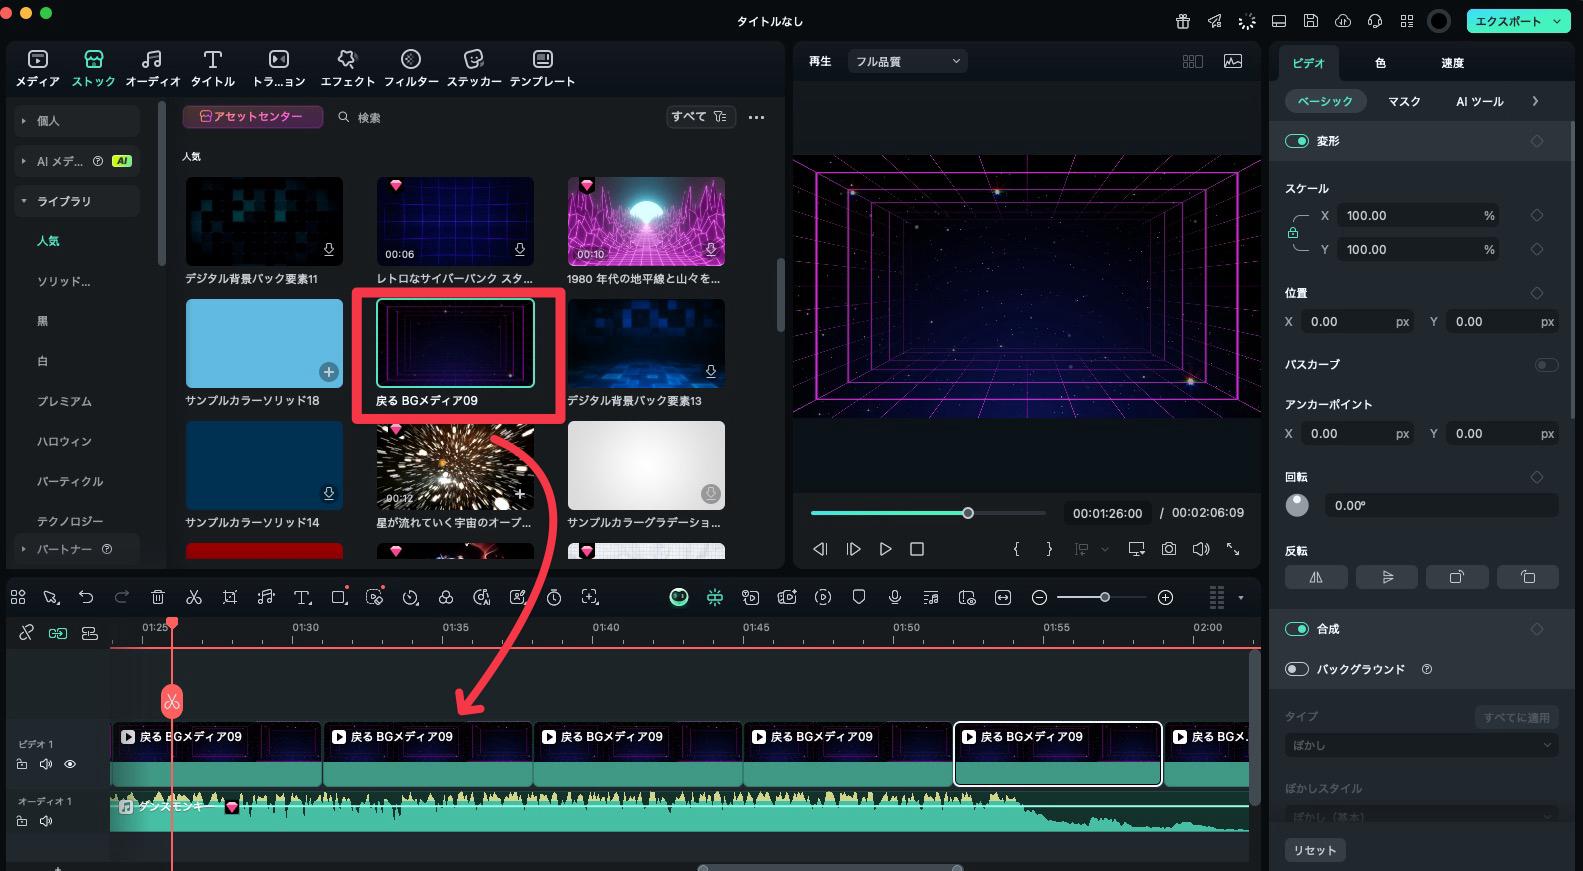The image size is (1583, 871).
Task: Click the エクスポート export button
Action: tap(1508, 21)
